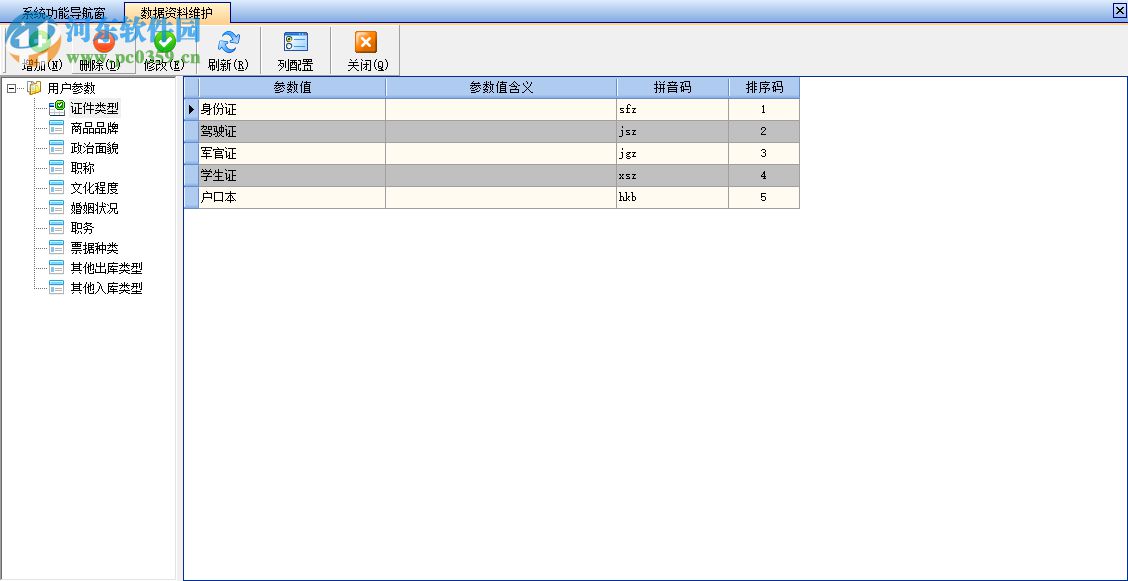Click the 拼音码 column header
Image resolution: width=1128 pixels, height=581 pixels.
pos(672,88)
